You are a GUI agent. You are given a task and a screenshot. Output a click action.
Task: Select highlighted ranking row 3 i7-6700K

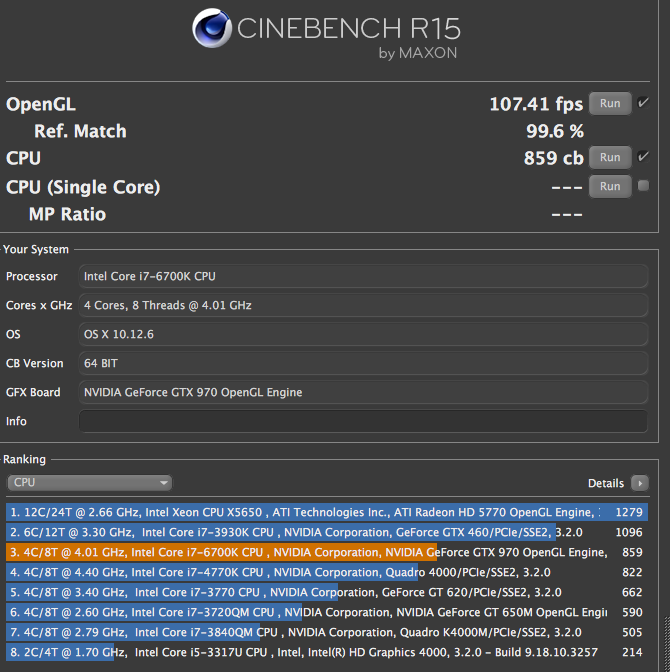(327, 552)
